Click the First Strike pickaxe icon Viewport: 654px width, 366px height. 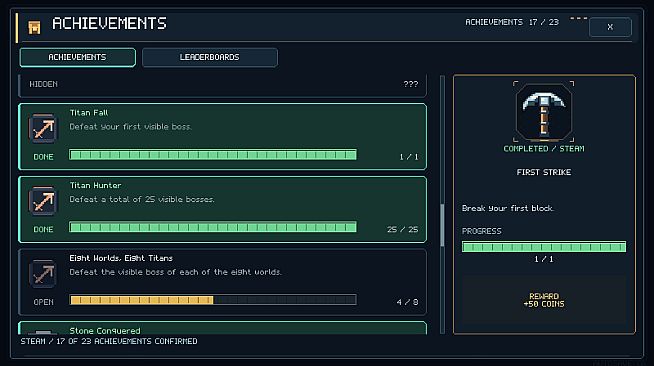coord(543,112)
